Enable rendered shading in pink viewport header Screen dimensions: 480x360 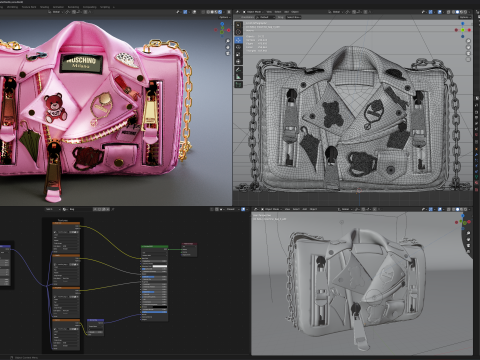click(x=220, y=12)
